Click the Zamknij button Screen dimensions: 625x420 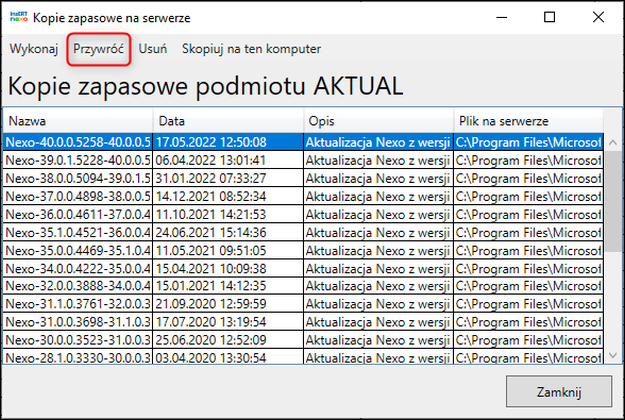(559, 392)
